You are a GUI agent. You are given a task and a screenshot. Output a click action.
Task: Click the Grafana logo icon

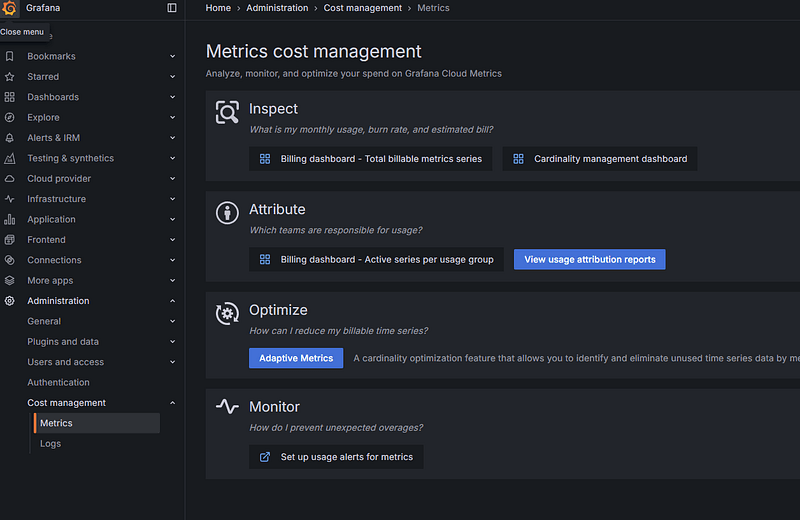coord(9,8)
